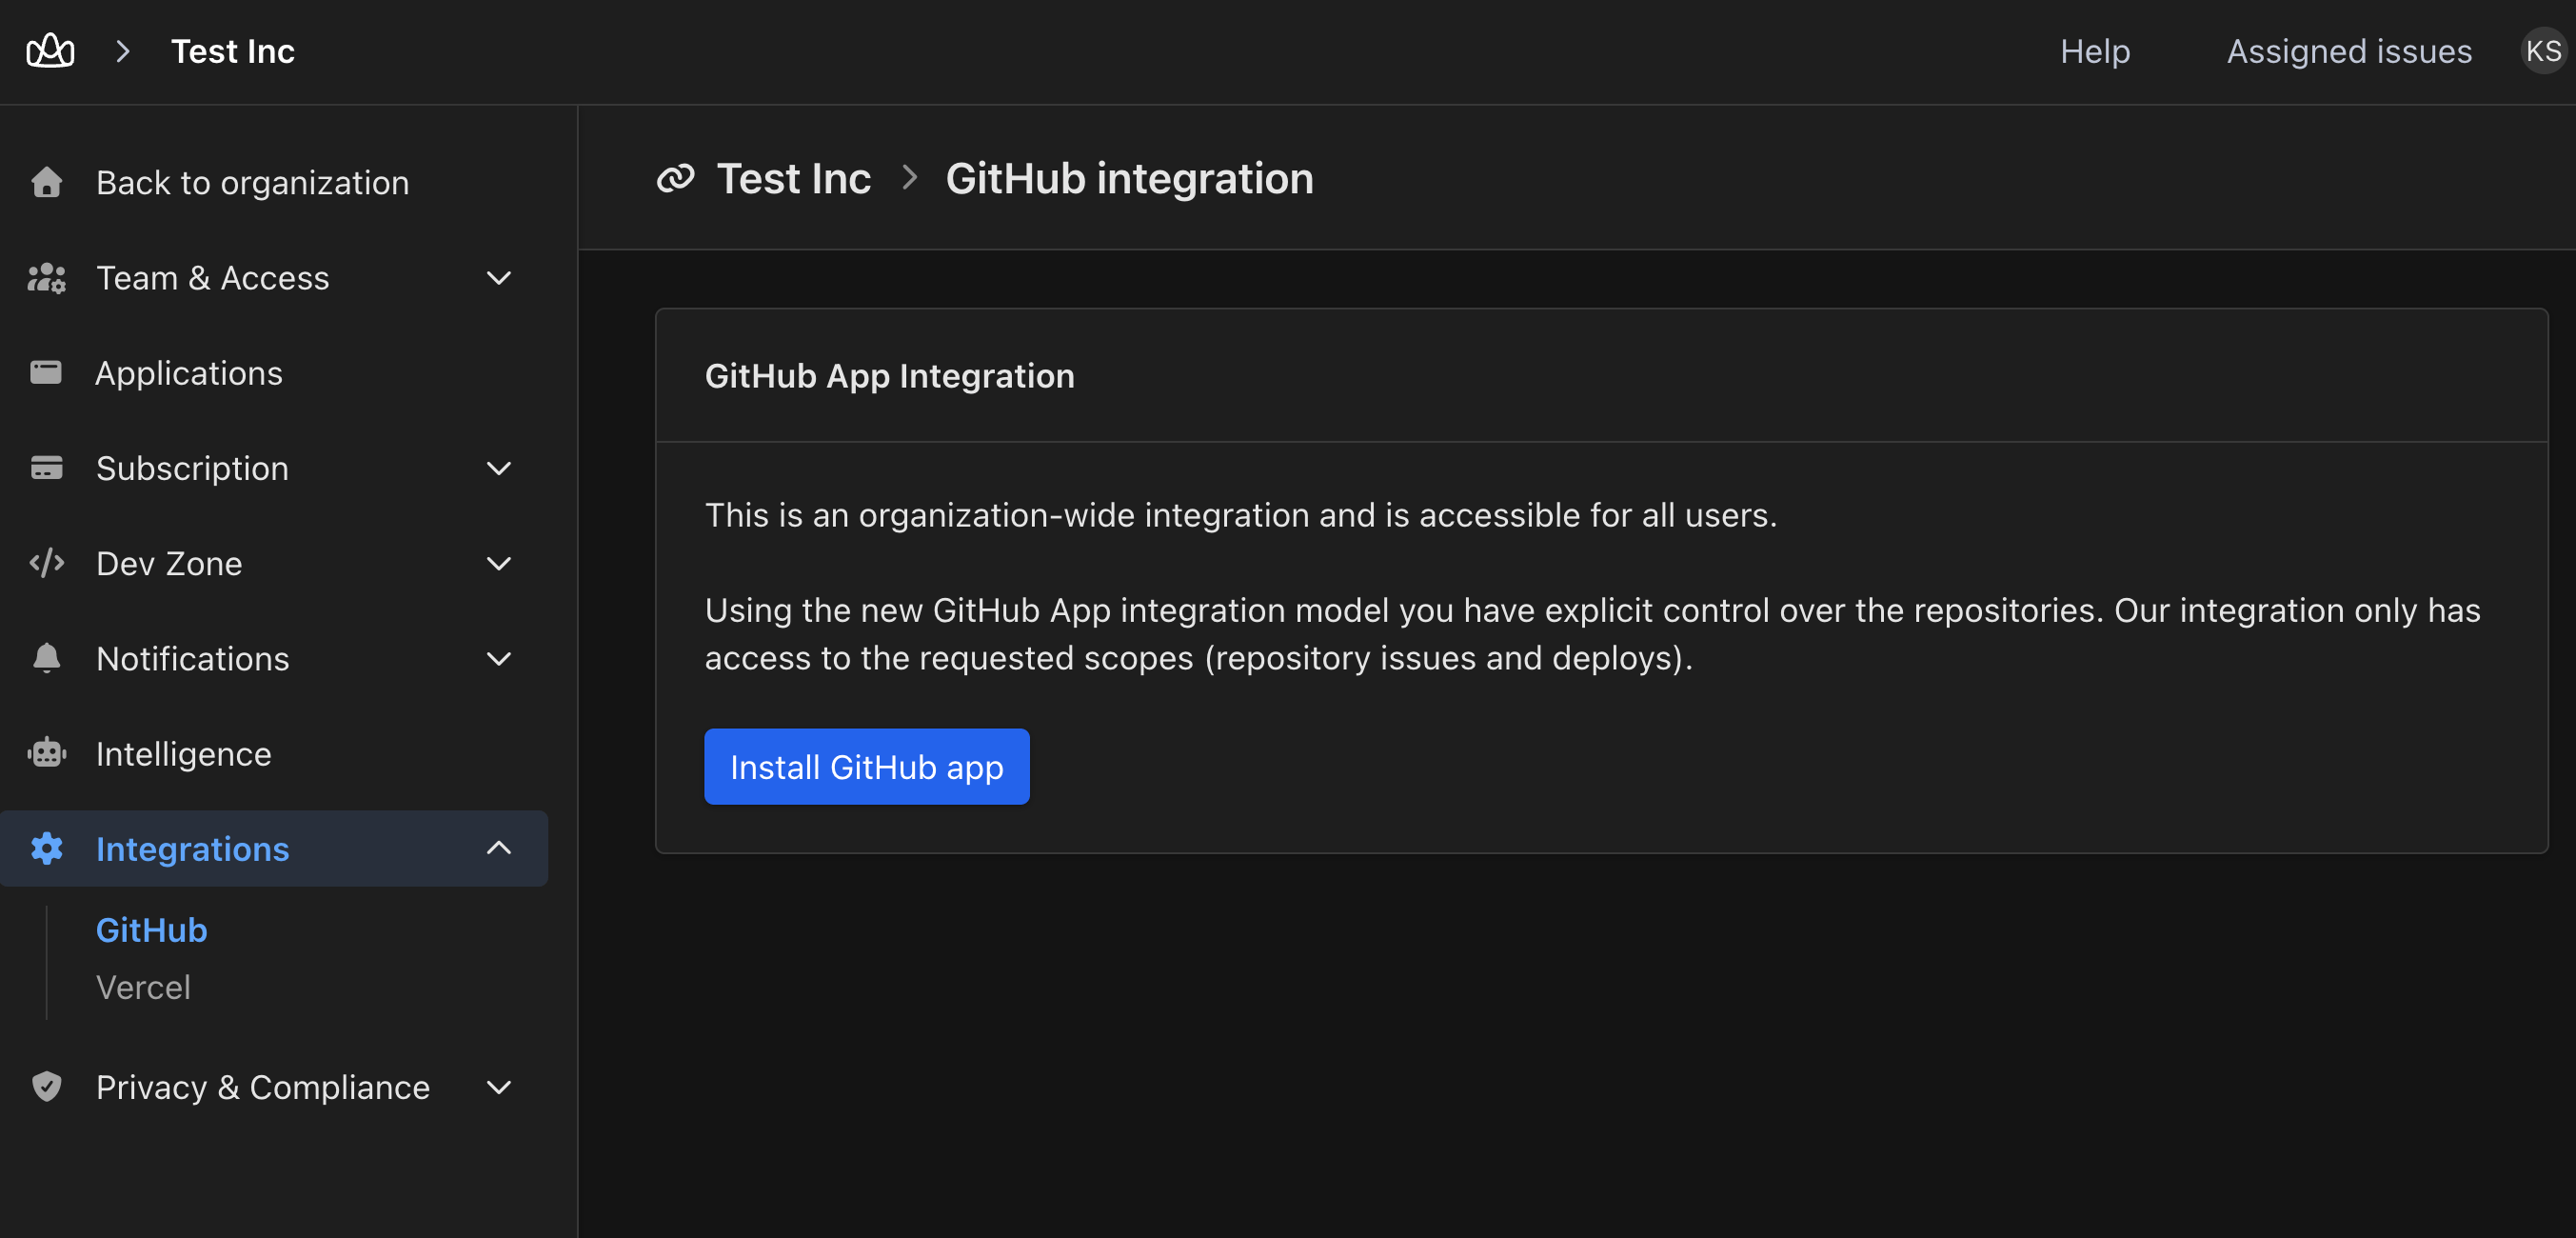Expand the Dev Zone chevron
The image size is (2576, 1238).
tap(499, 563)
